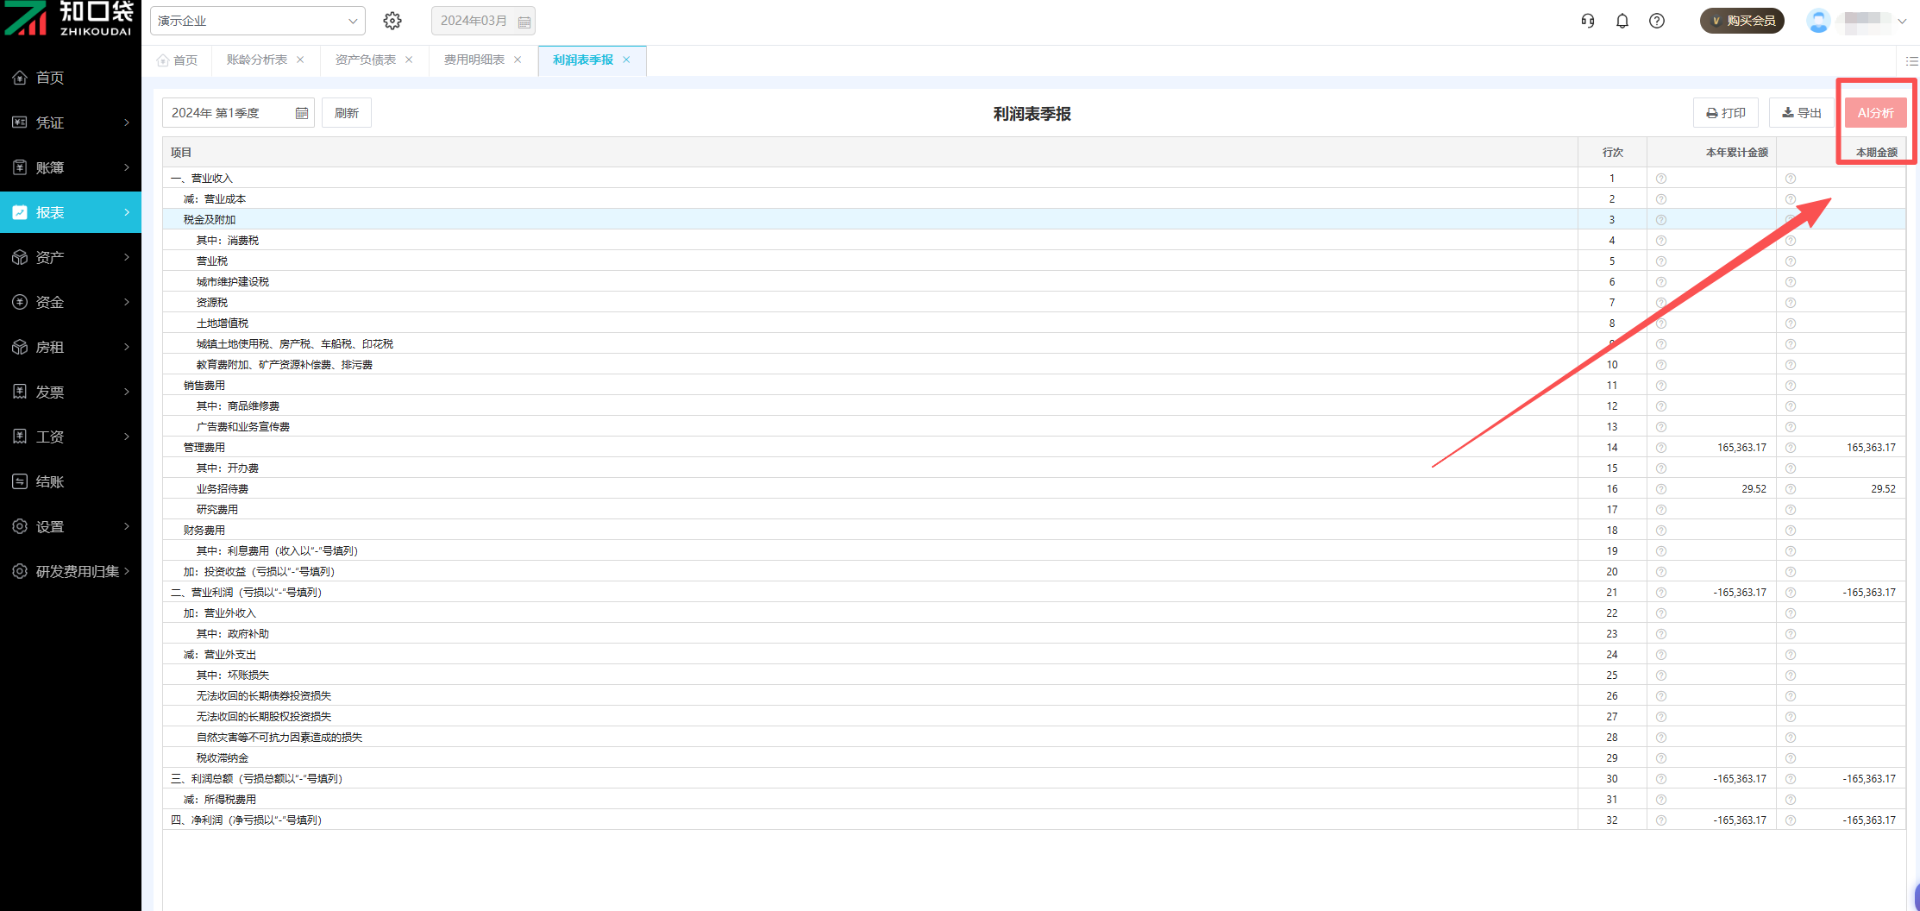Click the AI分析 button

coord(1875,113)
